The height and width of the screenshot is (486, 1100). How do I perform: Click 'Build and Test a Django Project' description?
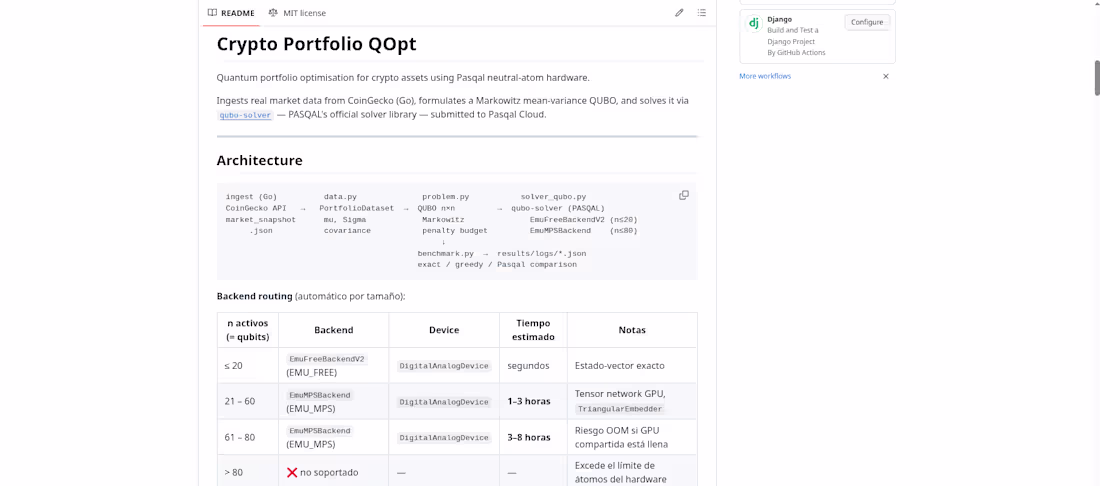(793, 36)
